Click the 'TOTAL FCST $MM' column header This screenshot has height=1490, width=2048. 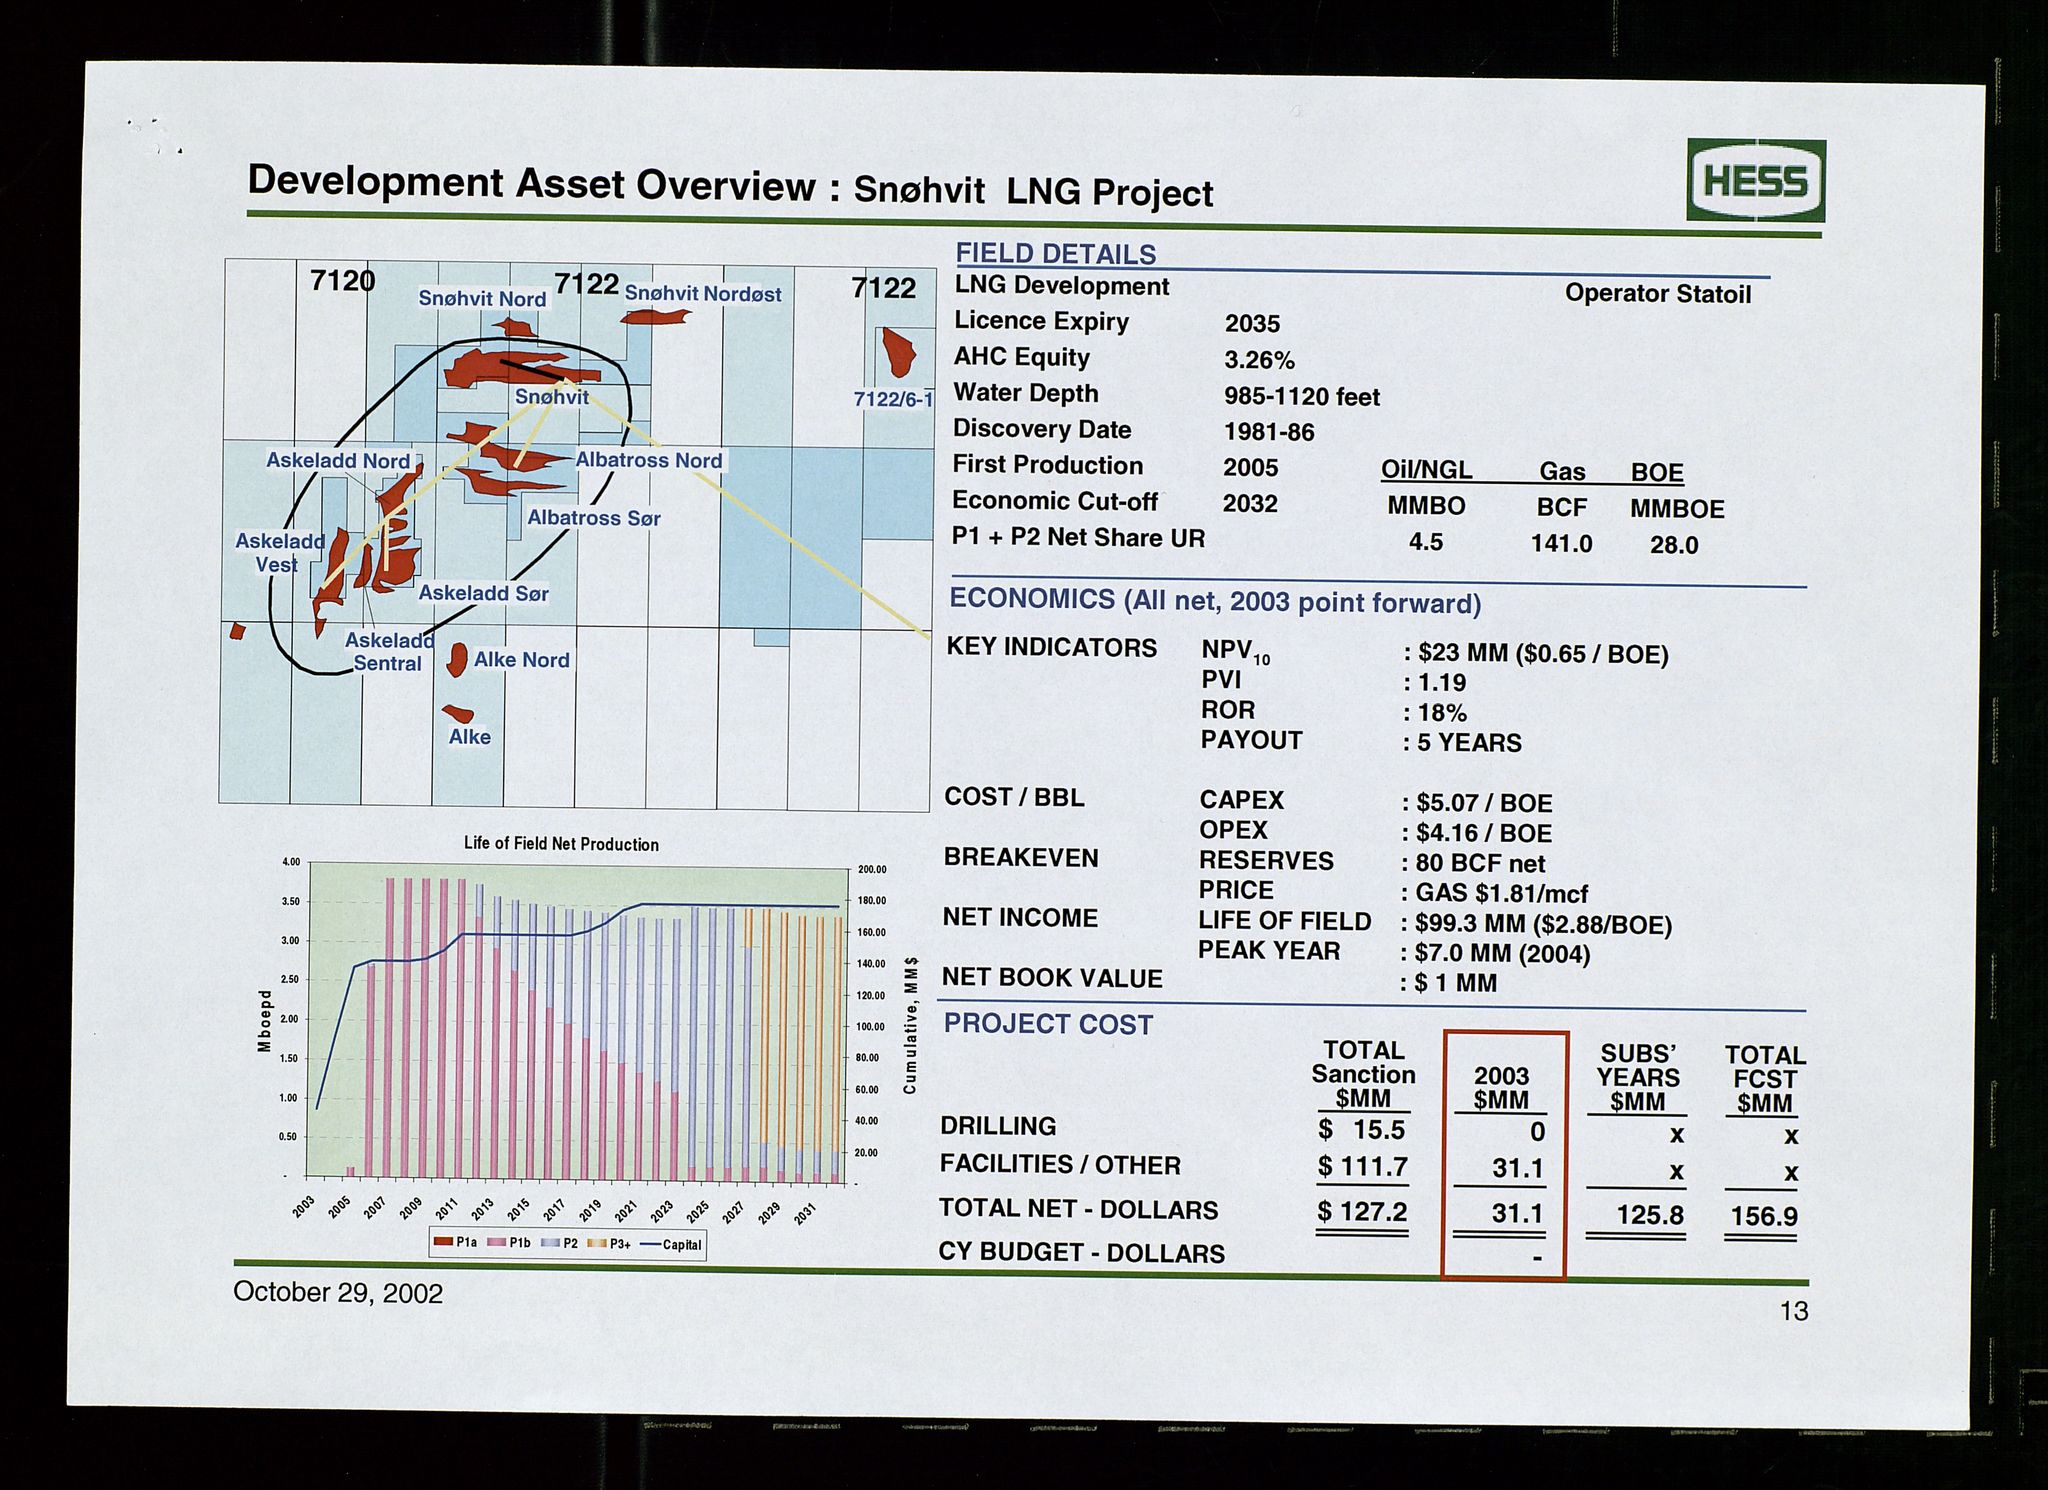pos(1765,1079)
